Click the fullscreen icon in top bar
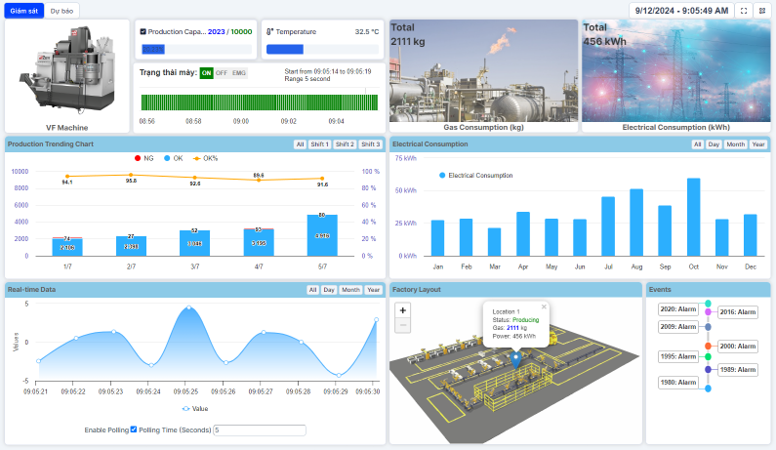 (743, 10)
